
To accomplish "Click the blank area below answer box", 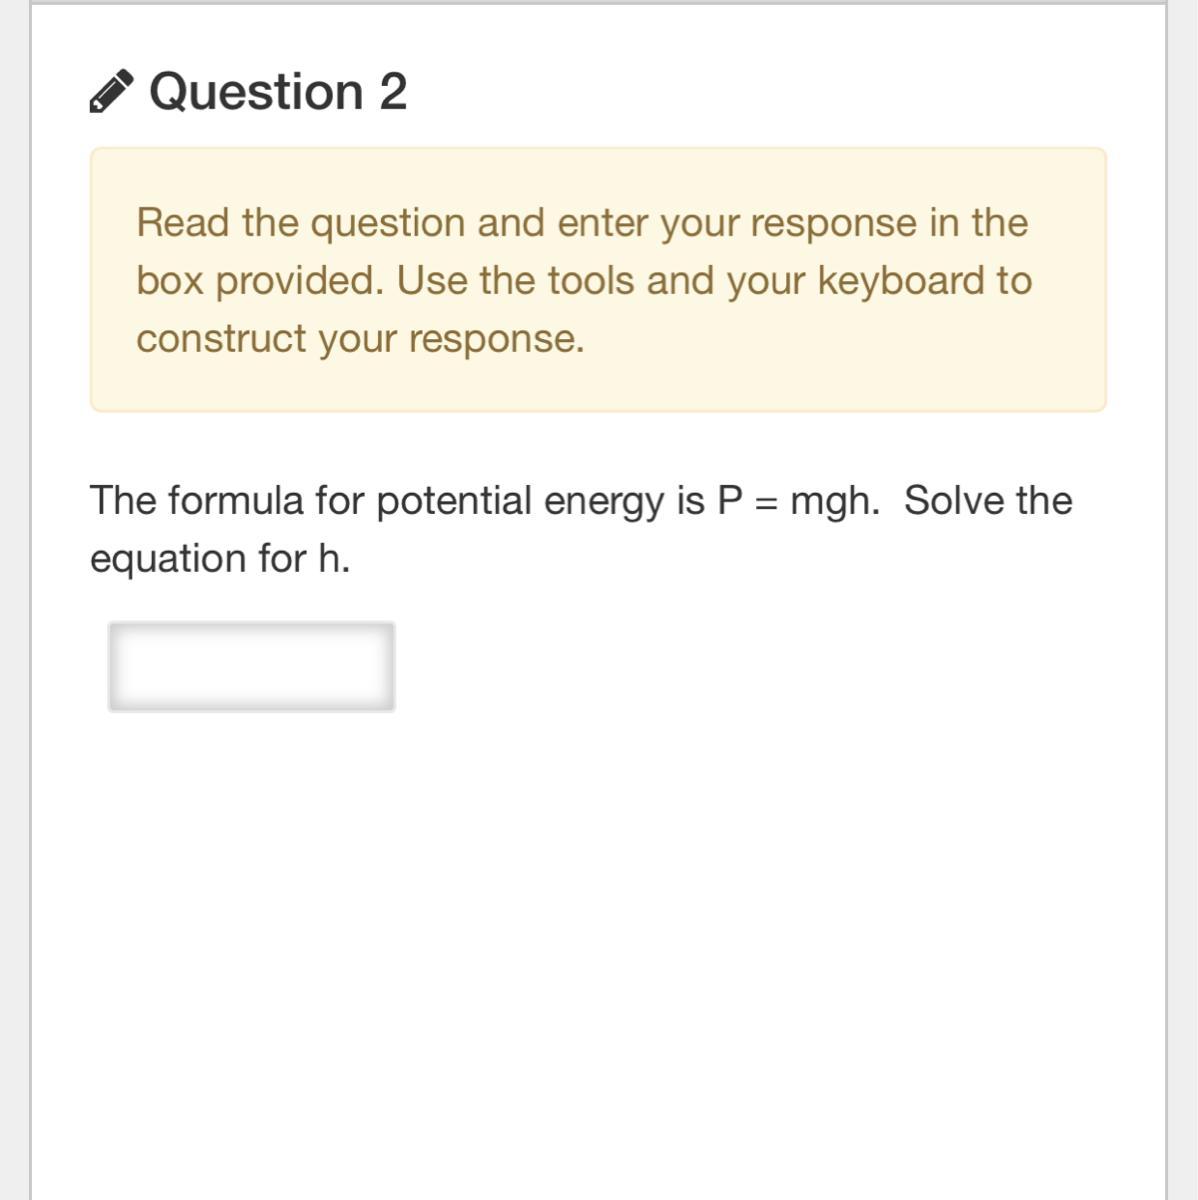I will (598, 900).
